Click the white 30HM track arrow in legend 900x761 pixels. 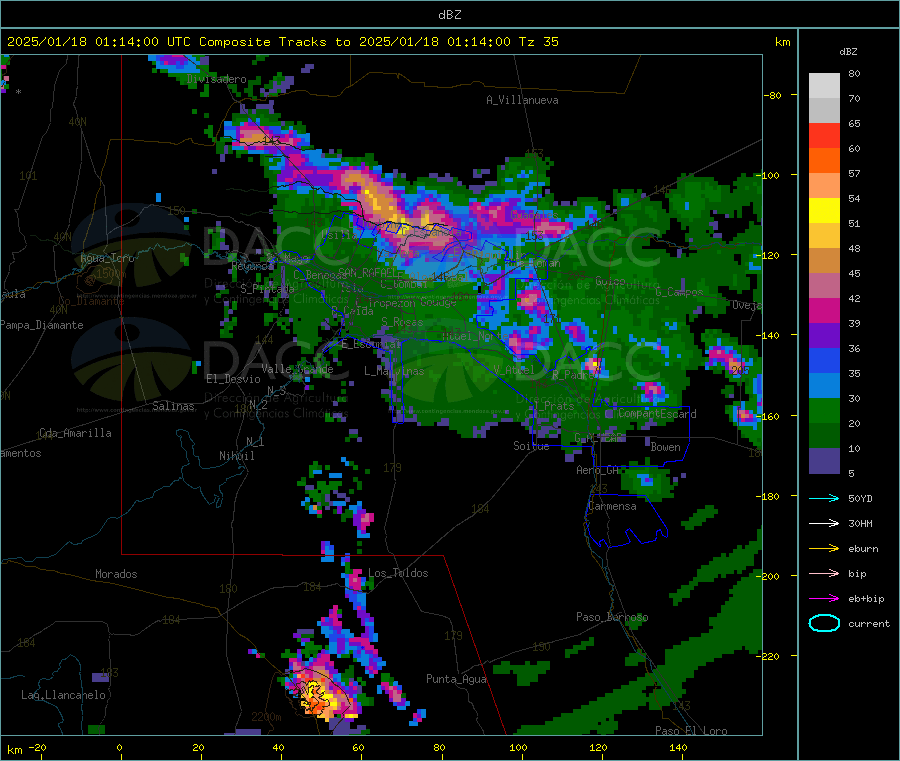pyautogui.click(x=824, y=523)
